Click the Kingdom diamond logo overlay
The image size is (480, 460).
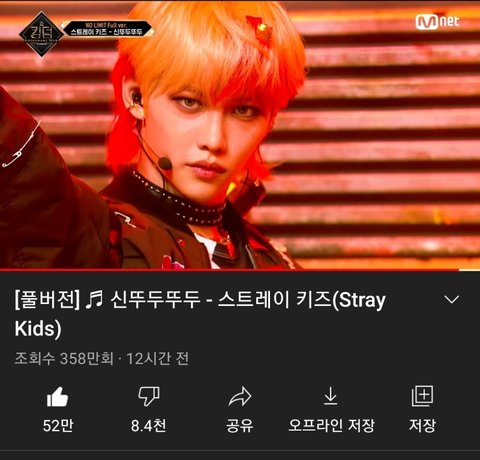41,34
